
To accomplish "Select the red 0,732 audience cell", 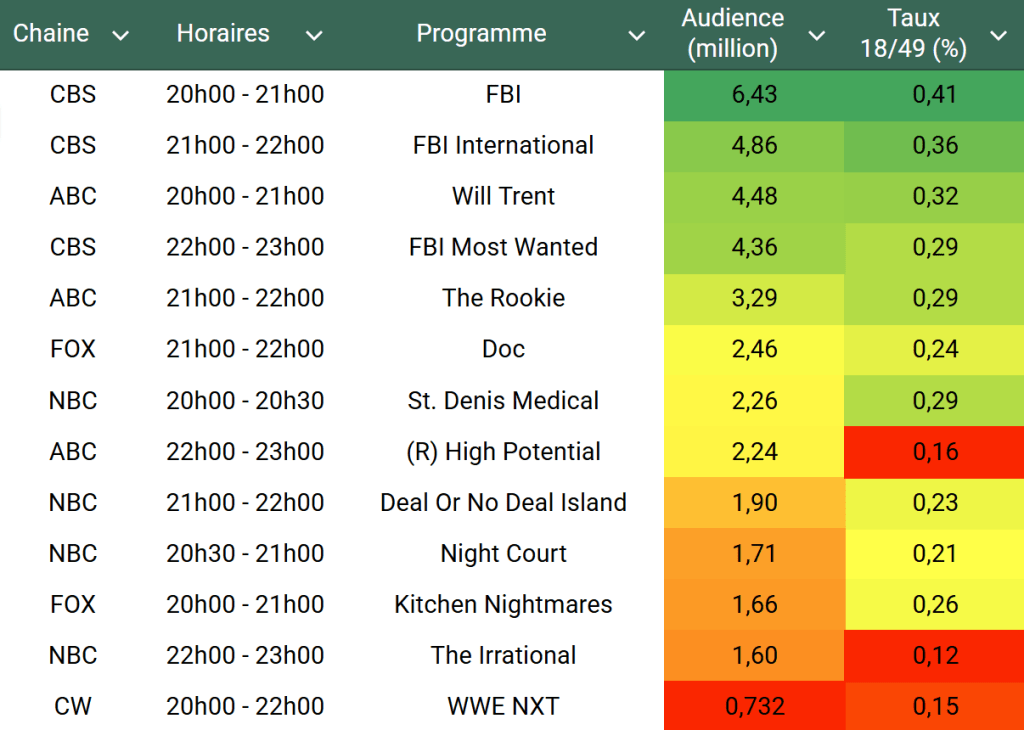I will (x=754, y=707).
